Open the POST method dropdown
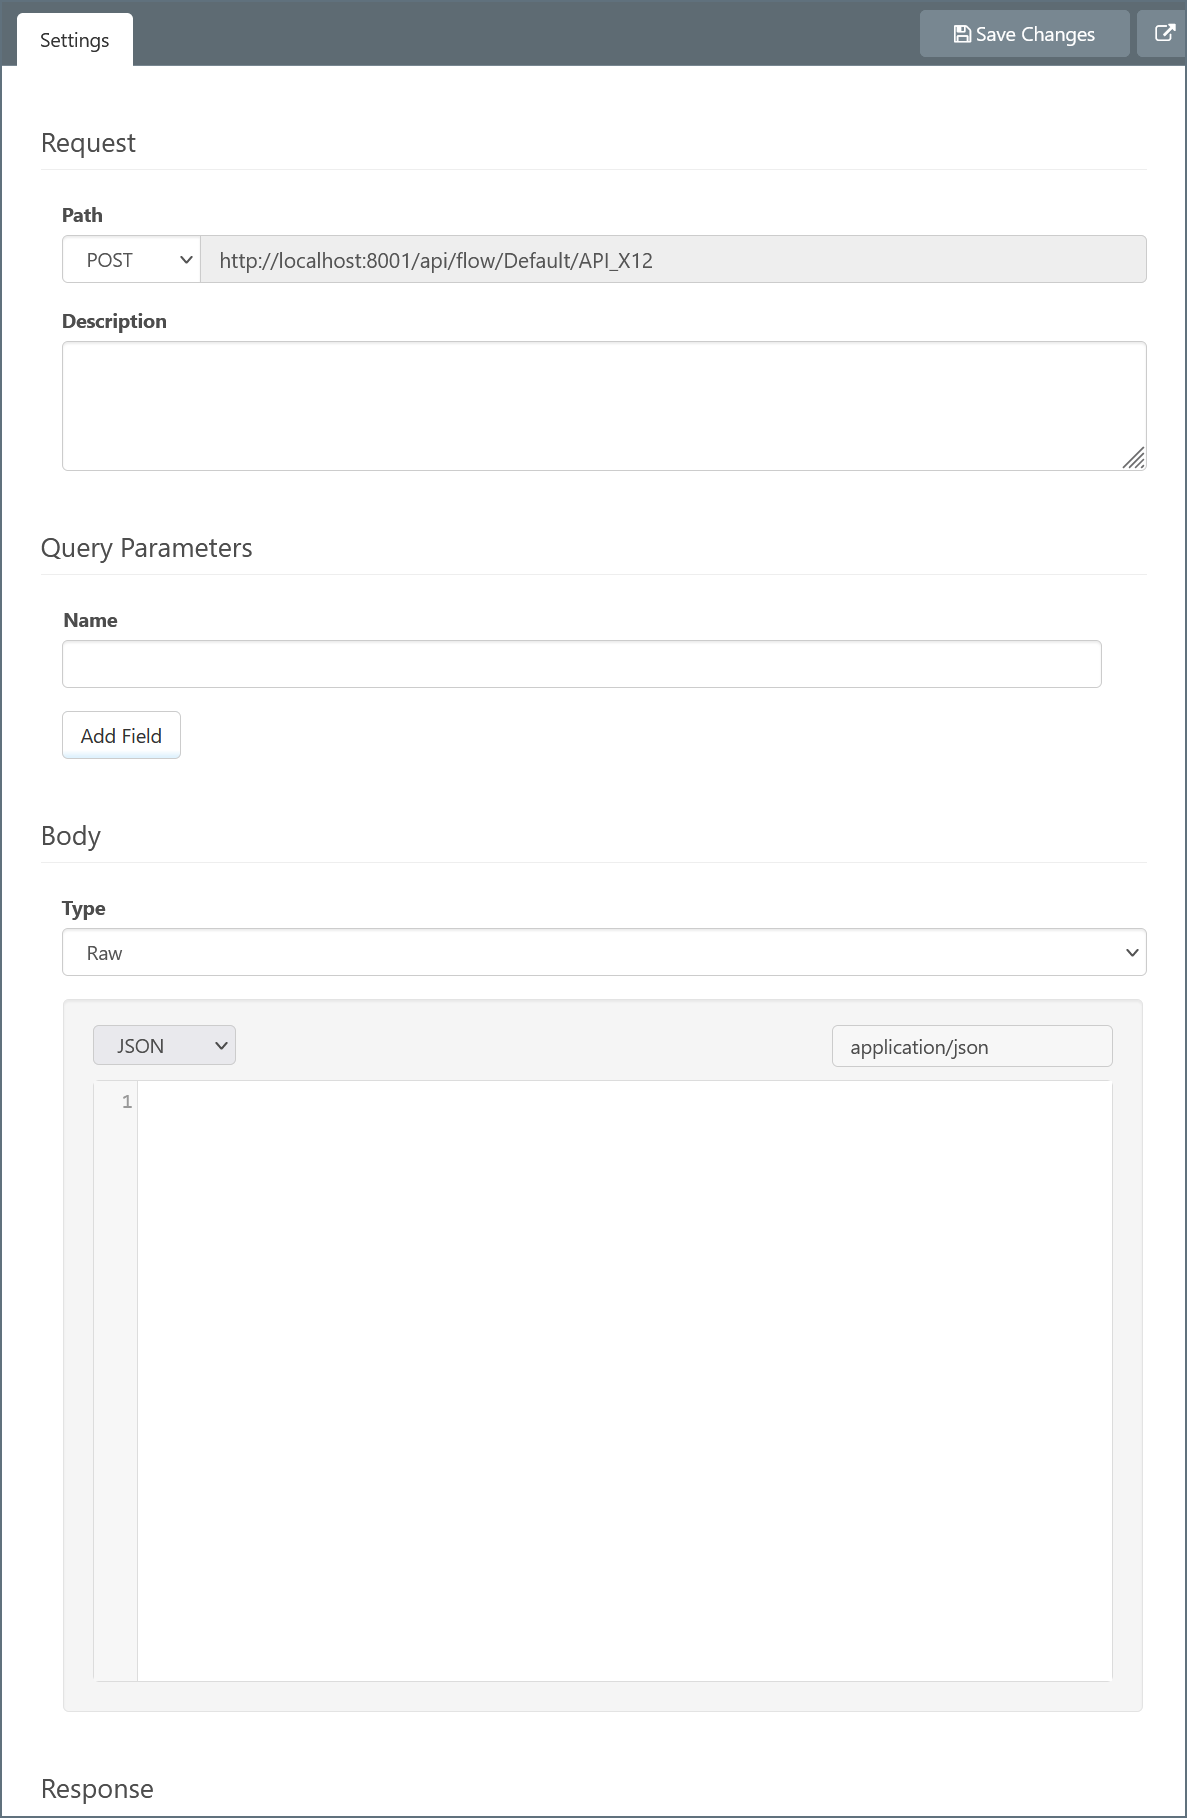The image size is (1187, 1818). click(x=130, y=260)
